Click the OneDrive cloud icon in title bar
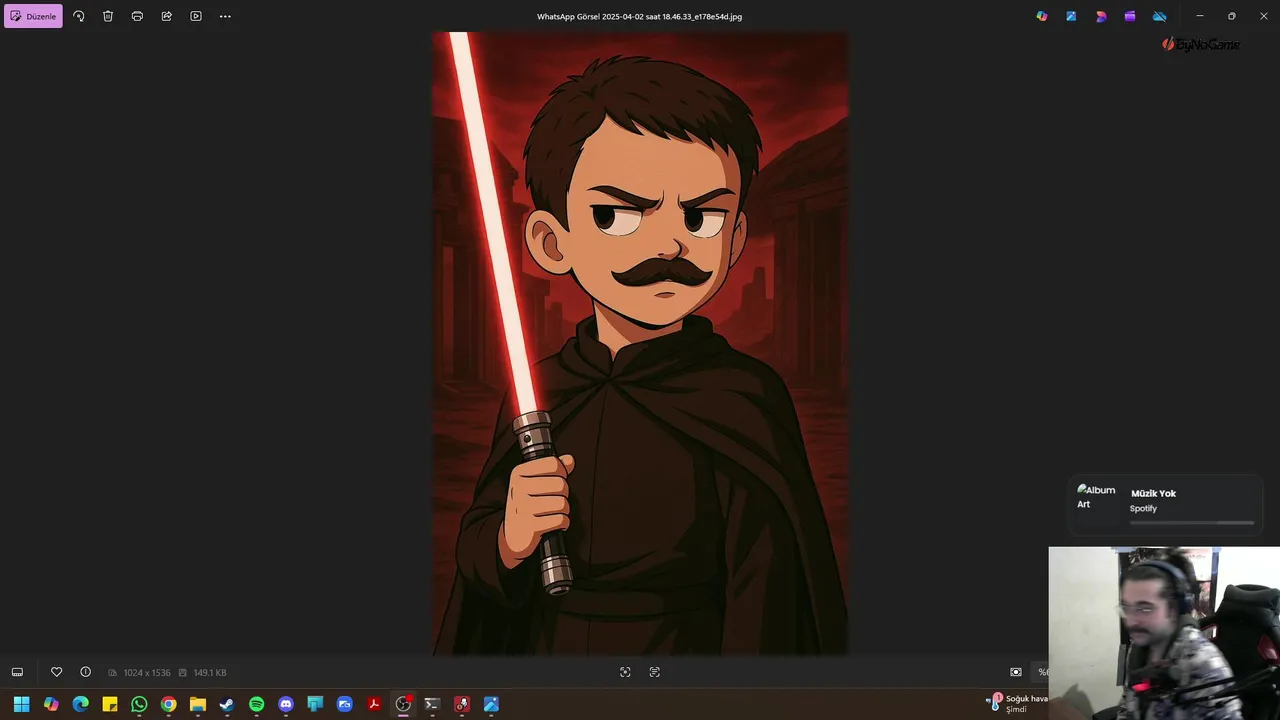The height and width of the screenshot is (720, 1280). tap(1160, 16)
